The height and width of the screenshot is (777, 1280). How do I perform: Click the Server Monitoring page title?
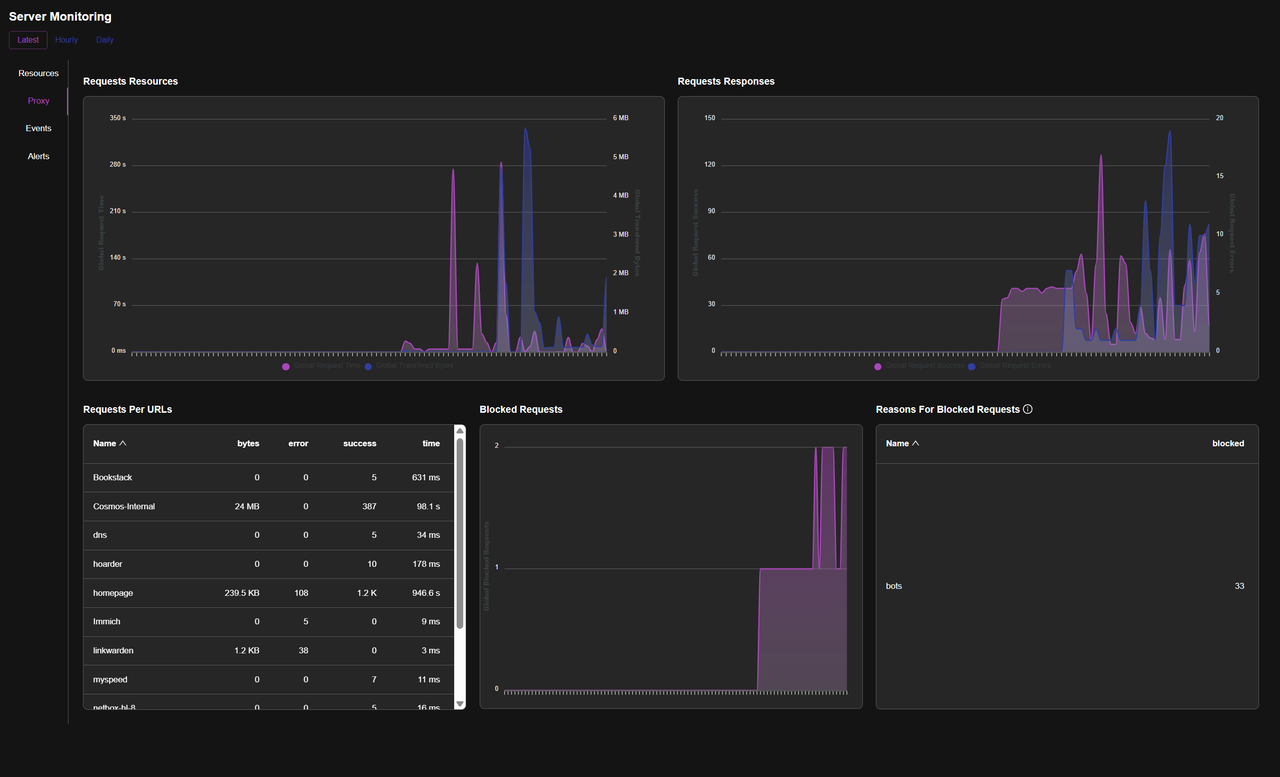[x=60, y=16]
